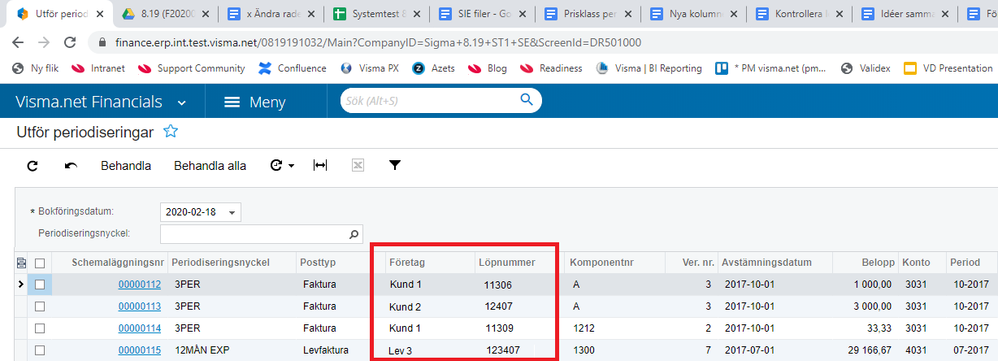Toggle the select-all checkbox in grid header

[x=39, y=262]
